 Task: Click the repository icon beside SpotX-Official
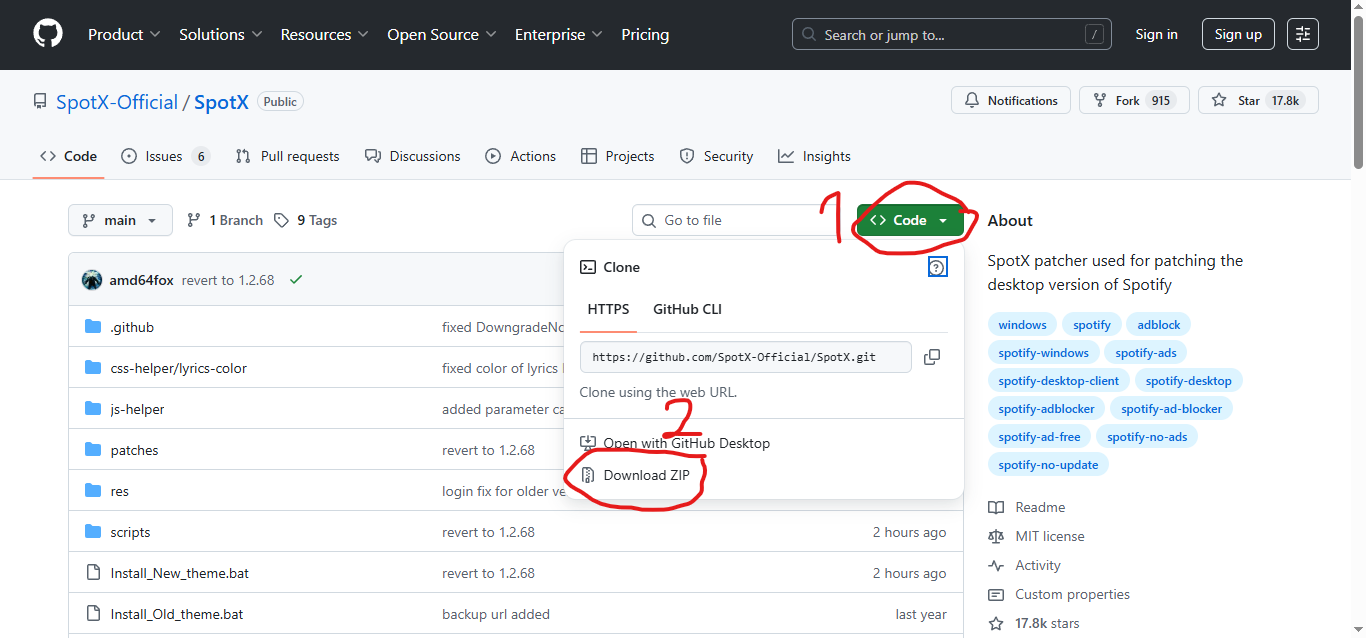click(x=40, y=102)
